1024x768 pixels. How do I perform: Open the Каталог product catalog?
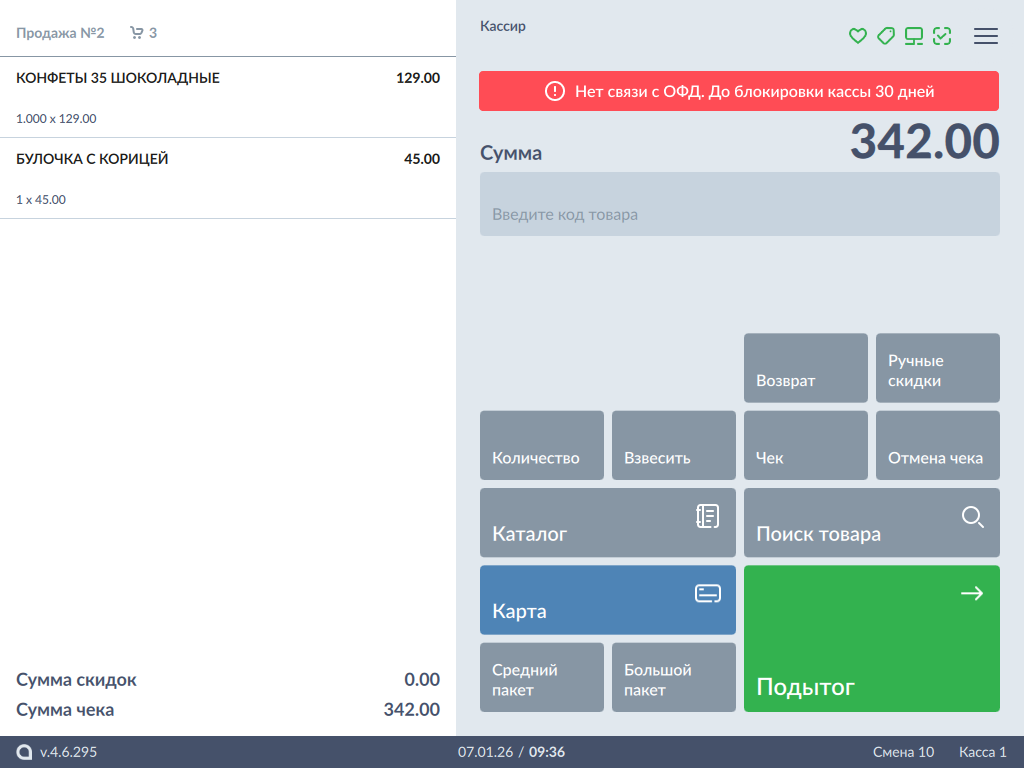pyautogui.click(x=607, y=523)
